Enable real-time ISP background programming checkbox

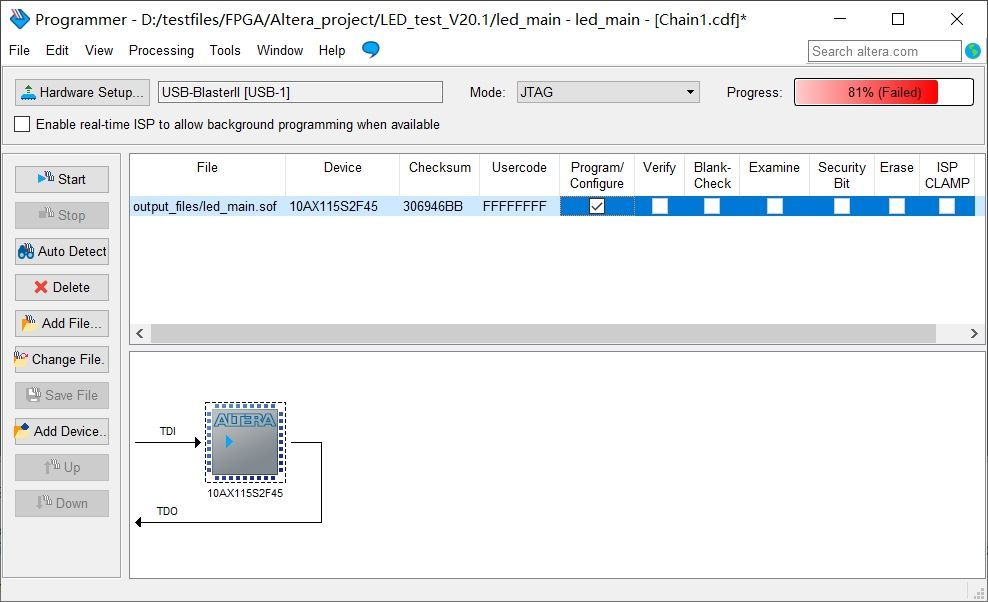coord(22,124)
